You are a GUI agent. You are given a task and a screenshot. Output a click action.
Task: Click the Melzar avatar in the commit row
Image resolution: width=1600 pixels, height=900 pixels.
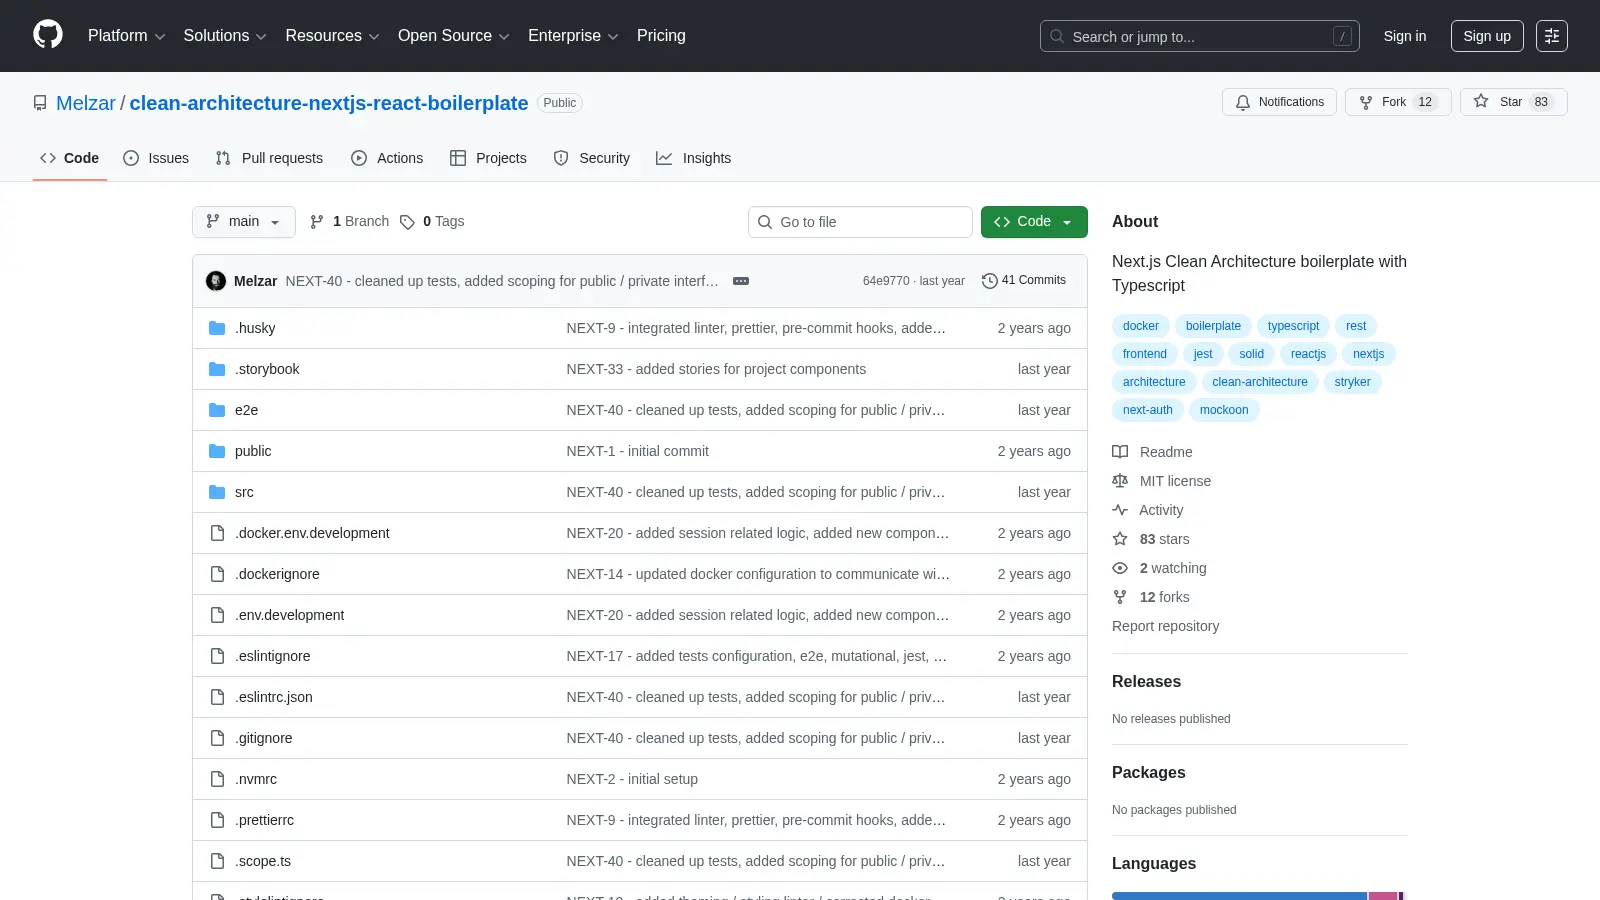[216, 281]
